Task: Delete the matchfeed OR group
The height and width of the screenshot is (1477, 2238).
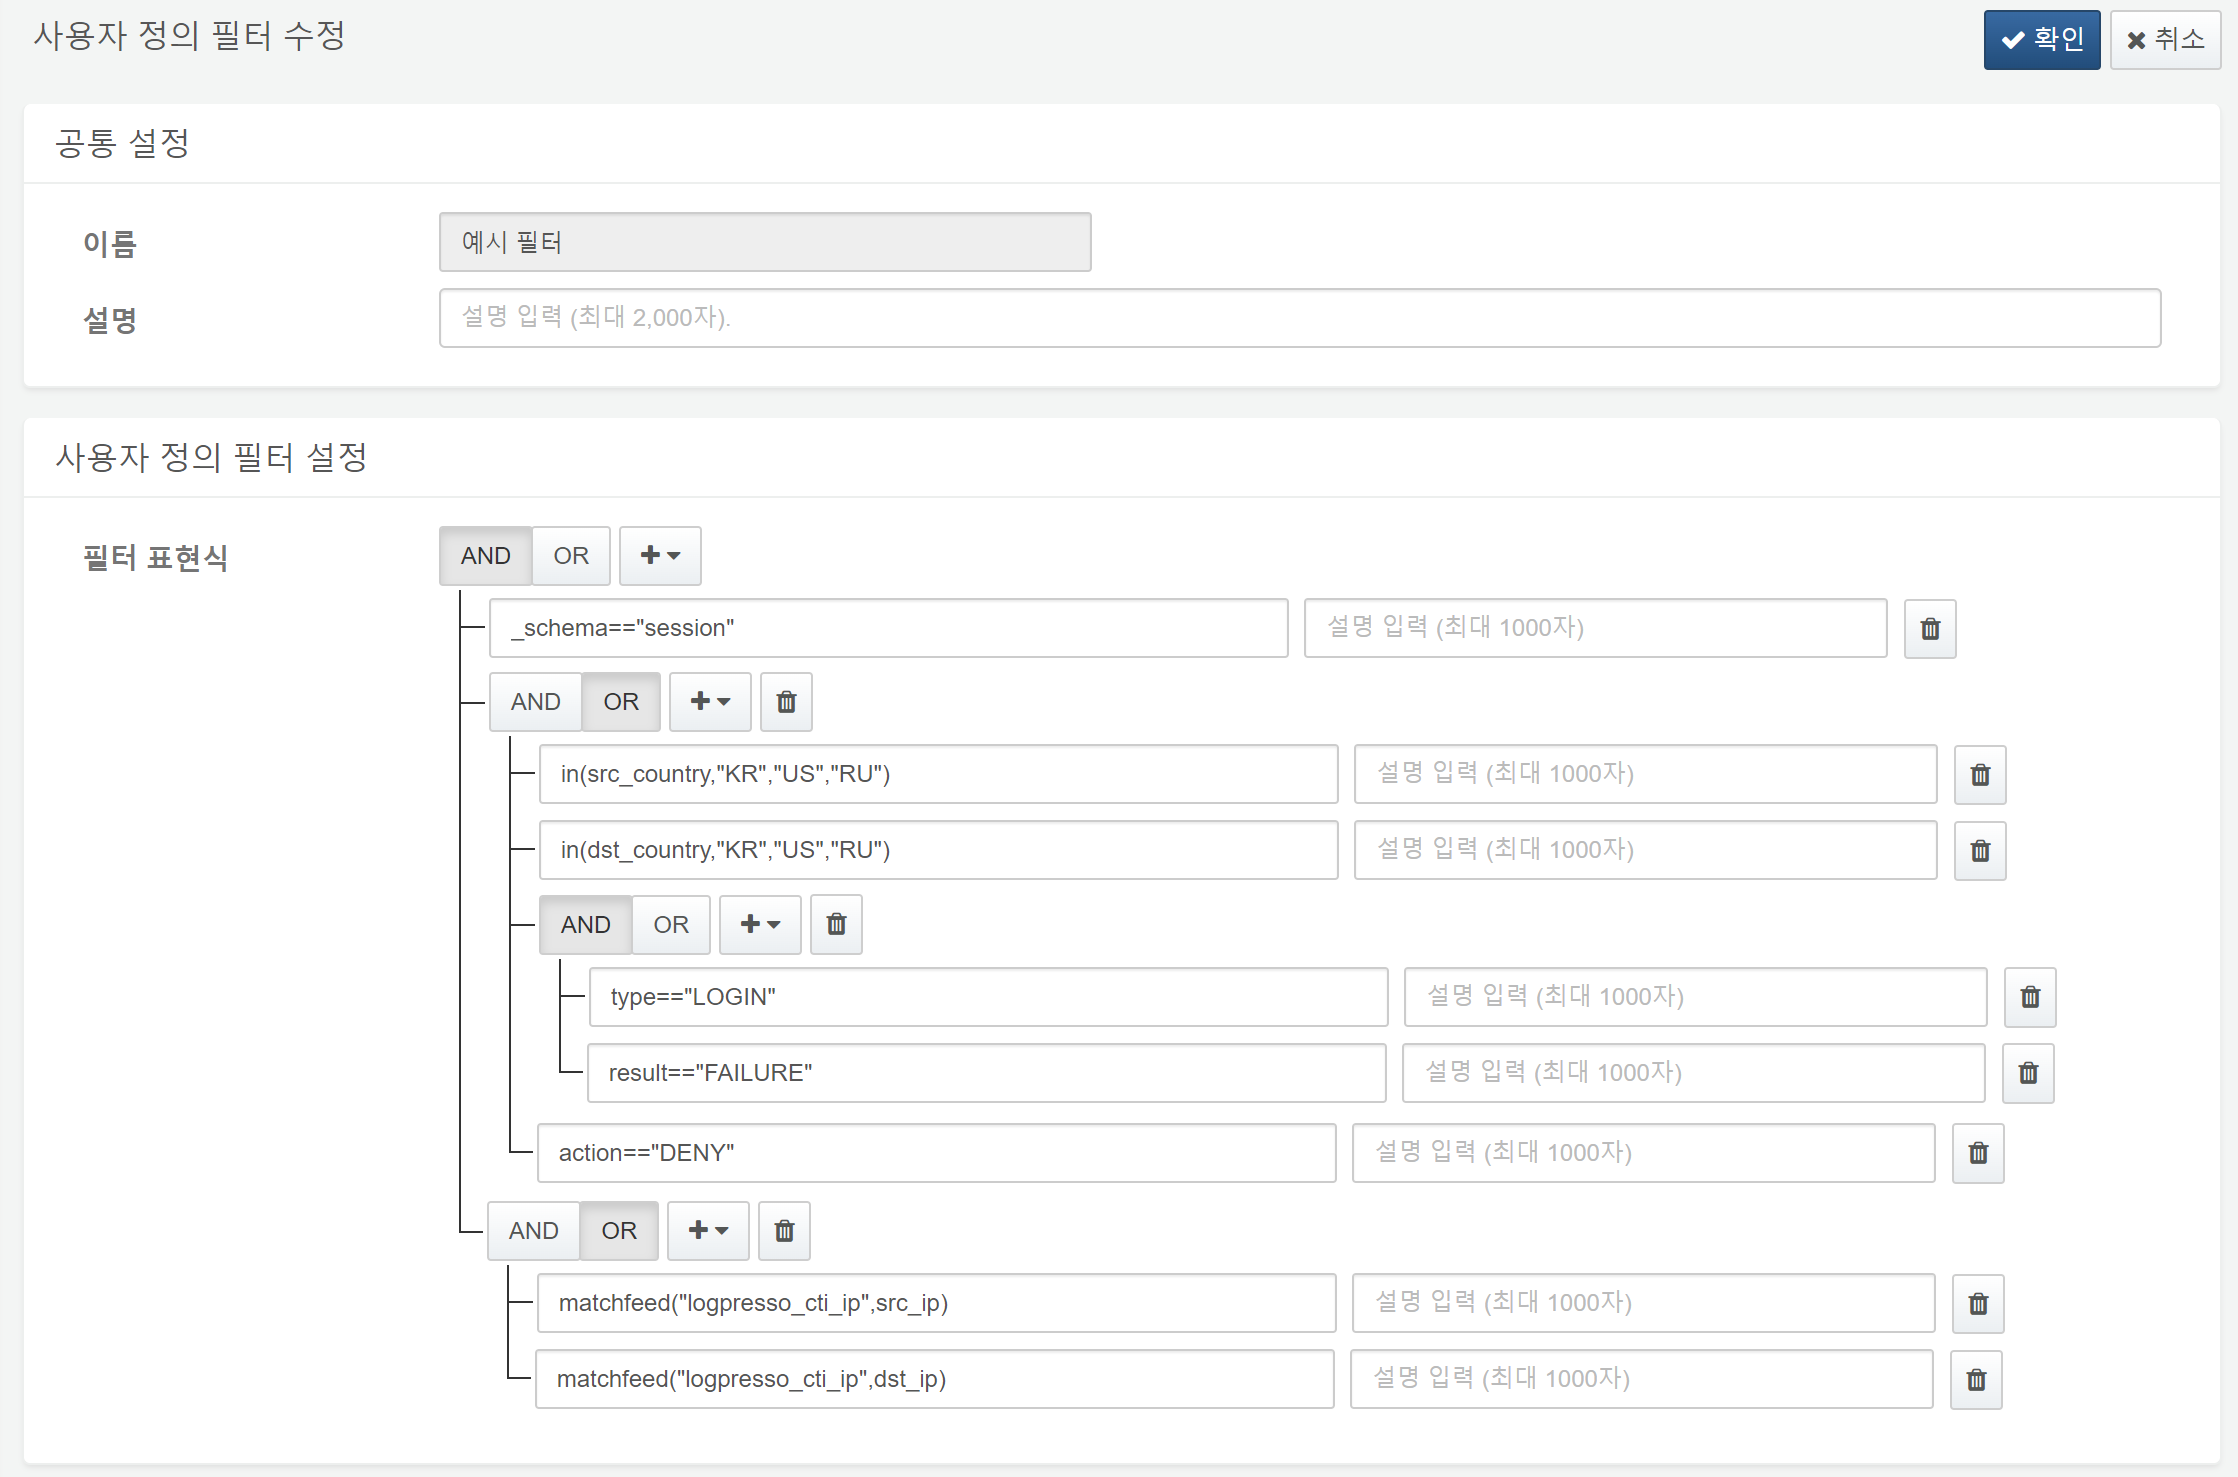Action: point(784,1231)
